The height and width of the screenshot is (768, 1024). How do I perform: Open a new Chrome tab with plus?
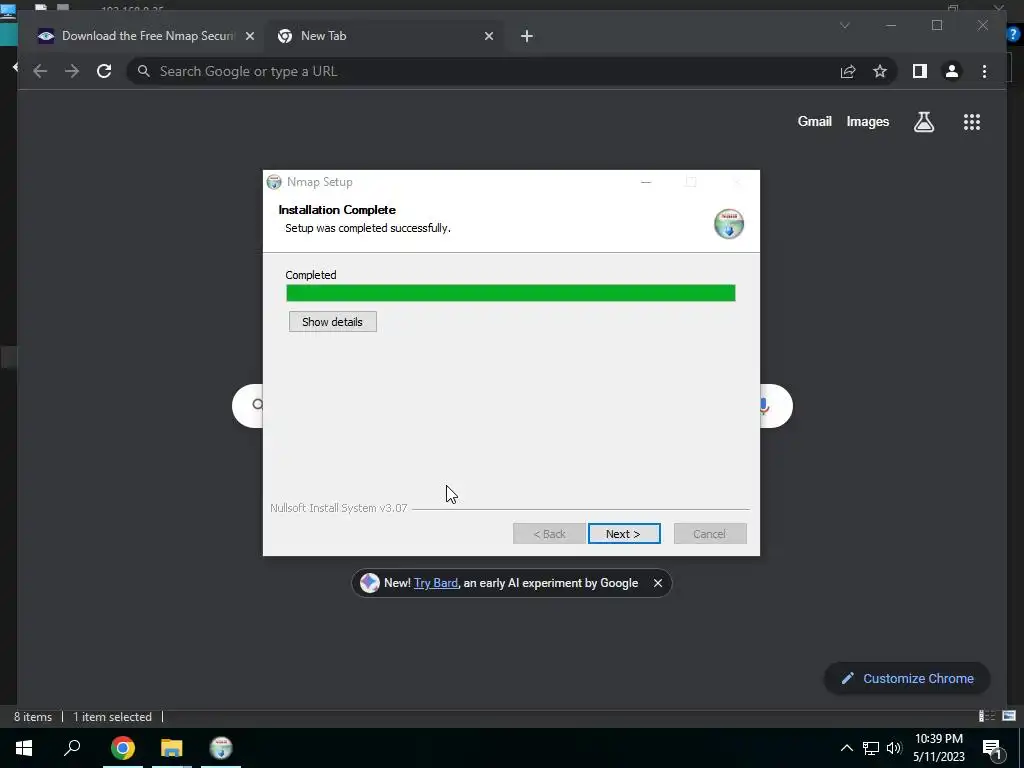526,36
